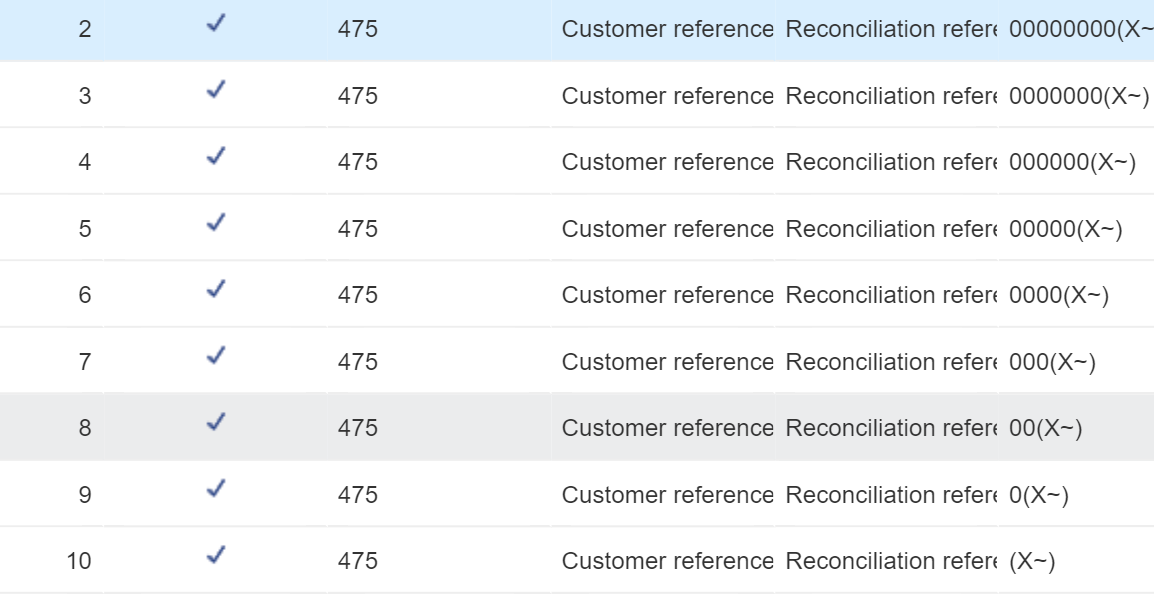Toggle the checkmark in row 3
The image size is (1154, 594).
(216, 91)
